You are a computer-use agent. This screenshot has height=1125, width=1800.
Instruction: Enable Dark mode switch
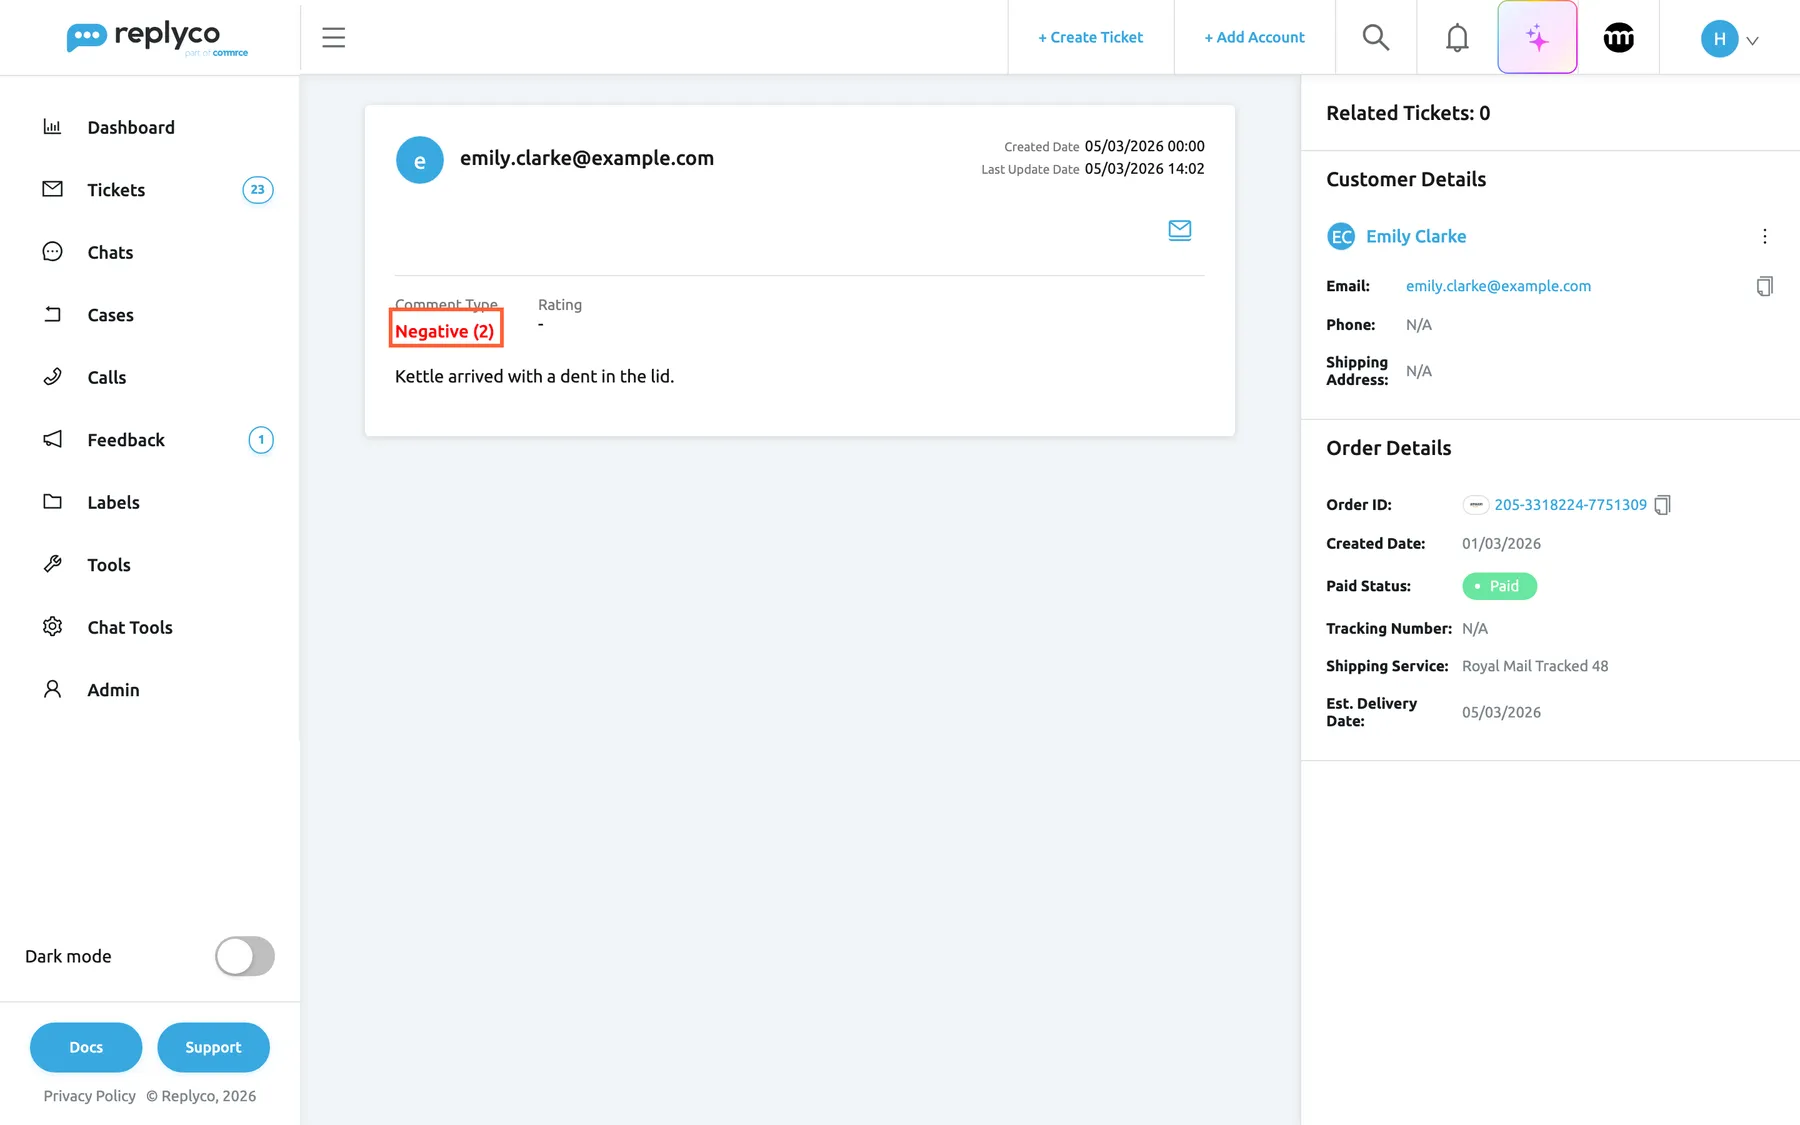coord(245,956)
